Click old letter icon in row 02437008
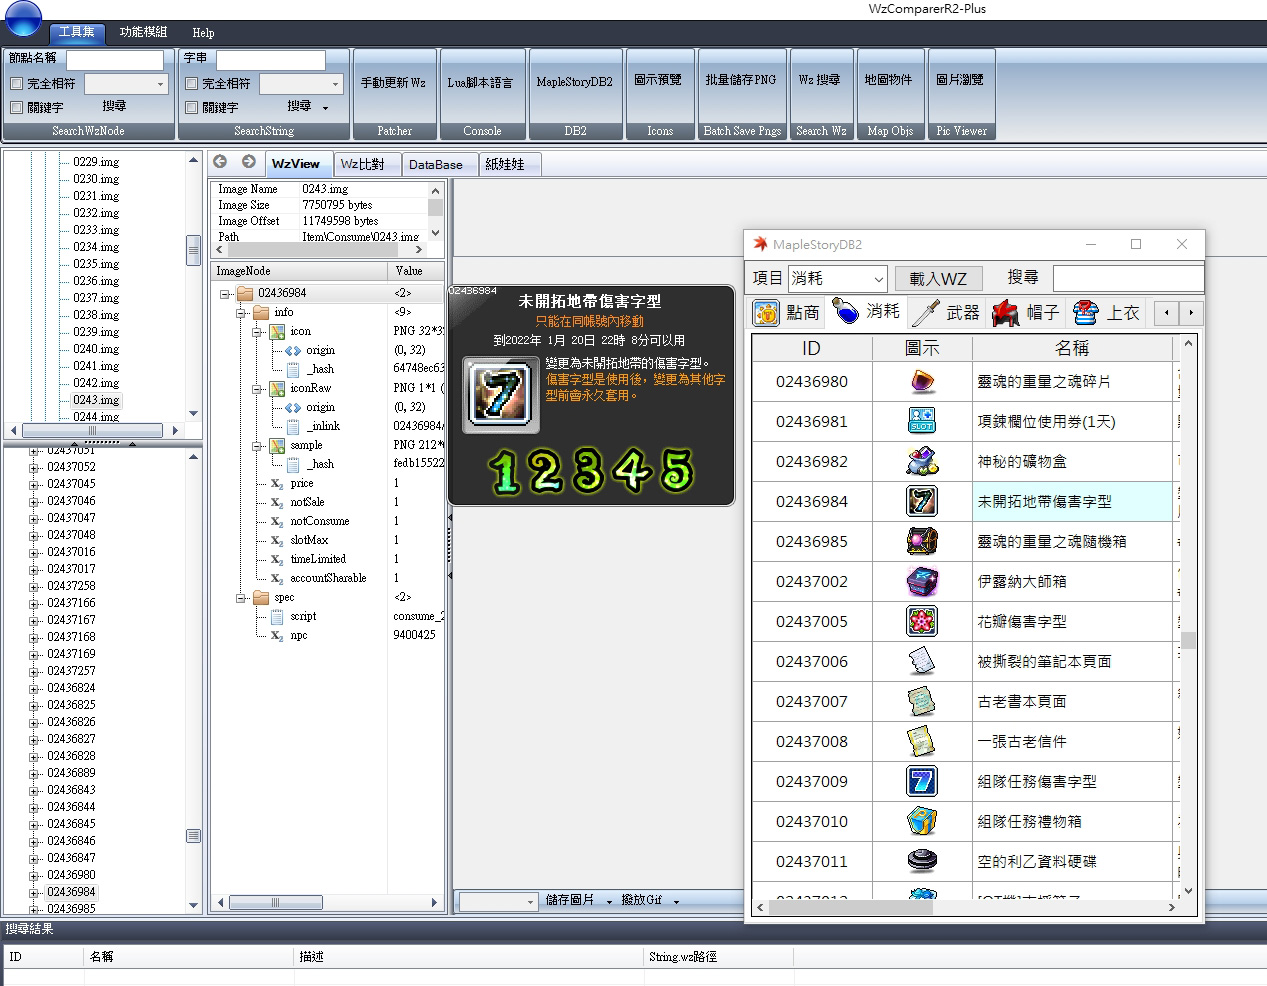The height and width of the screenshot is (986, 1267). click(x=922, y=741)
